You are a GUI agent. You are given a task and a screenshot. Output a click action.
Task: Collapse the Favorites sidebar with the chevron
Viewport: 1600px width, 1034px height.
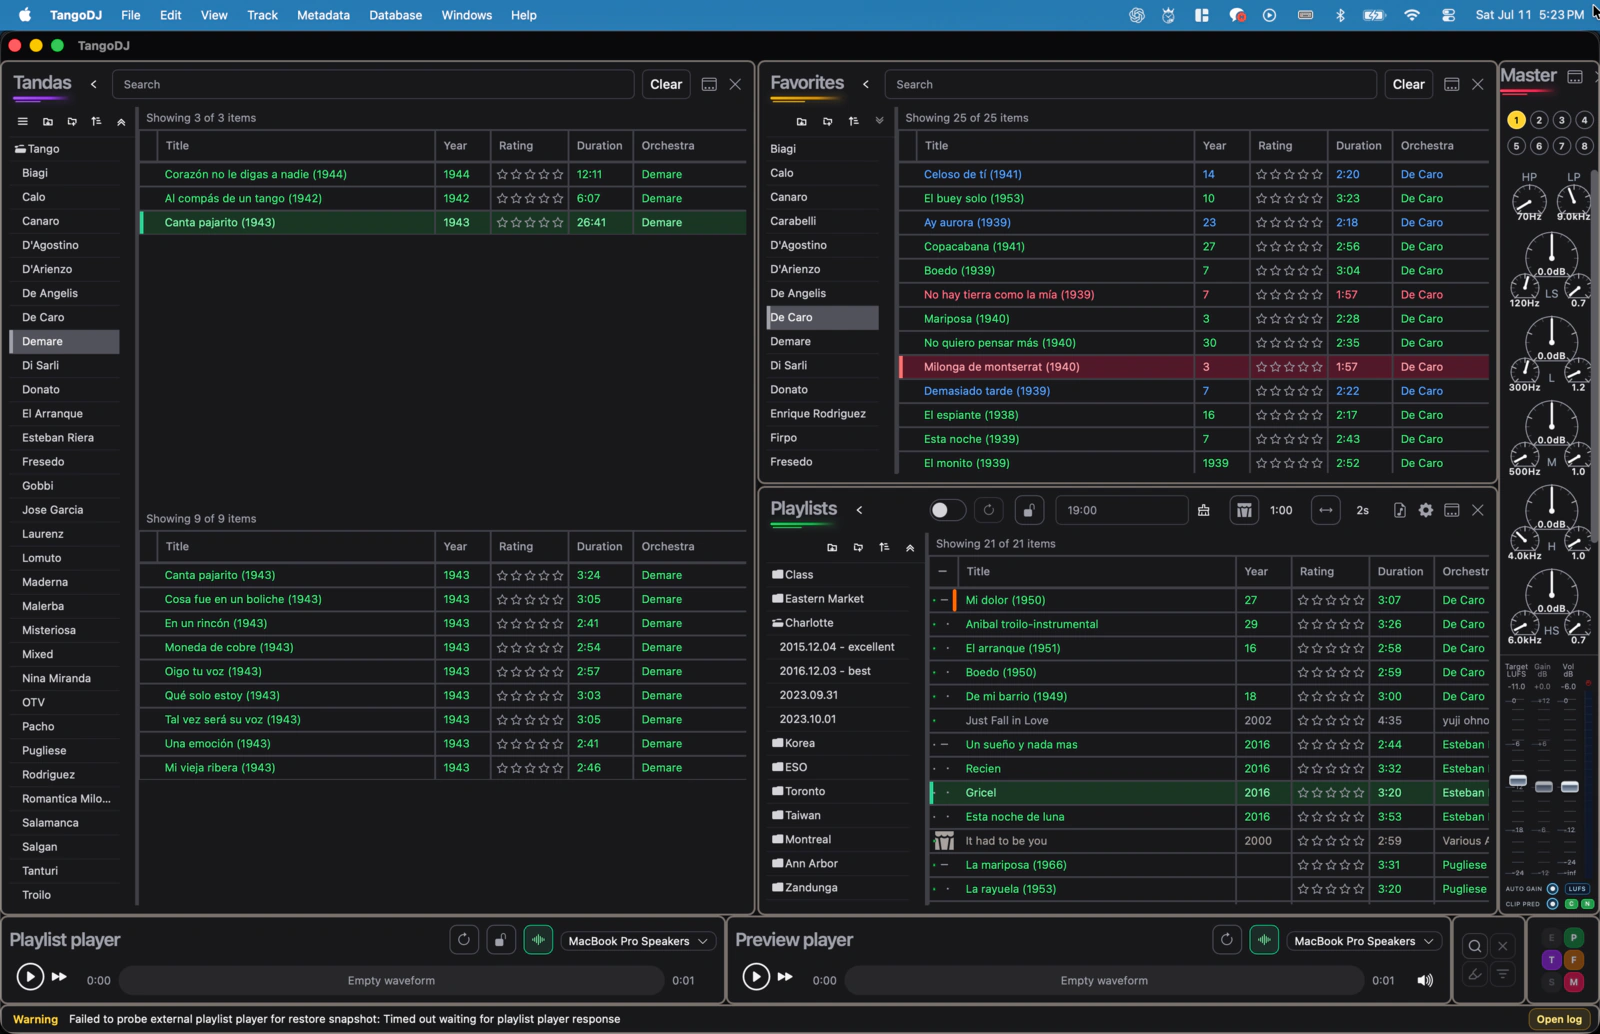pos(866,84)
